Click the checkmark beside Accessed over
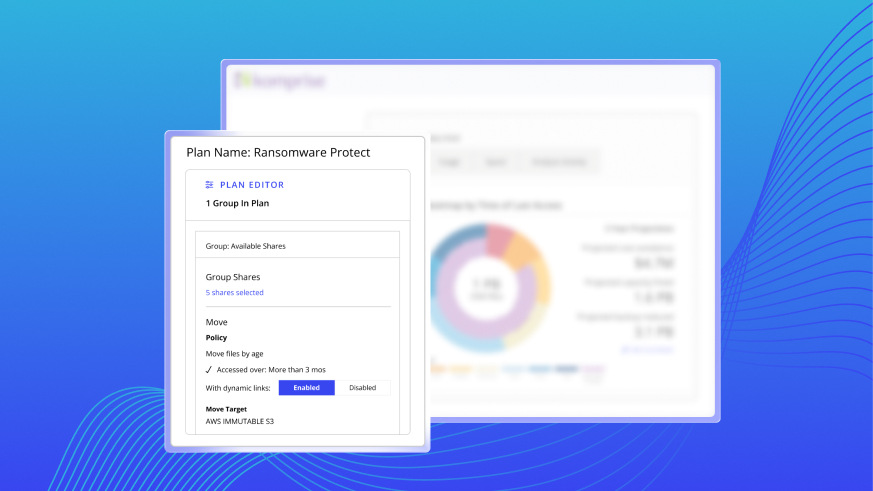Screen dimensions: 873x491 (x=208, y=369)
